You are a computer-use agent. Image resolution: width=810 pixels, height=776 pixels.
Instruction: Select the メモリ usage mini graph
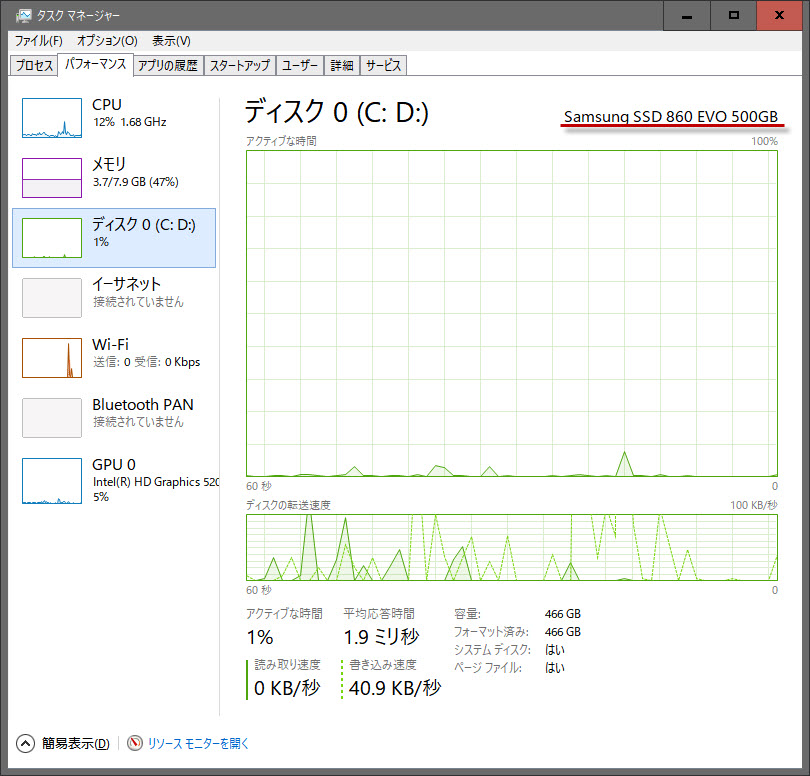pyautogui.click(x=52, y=178)
